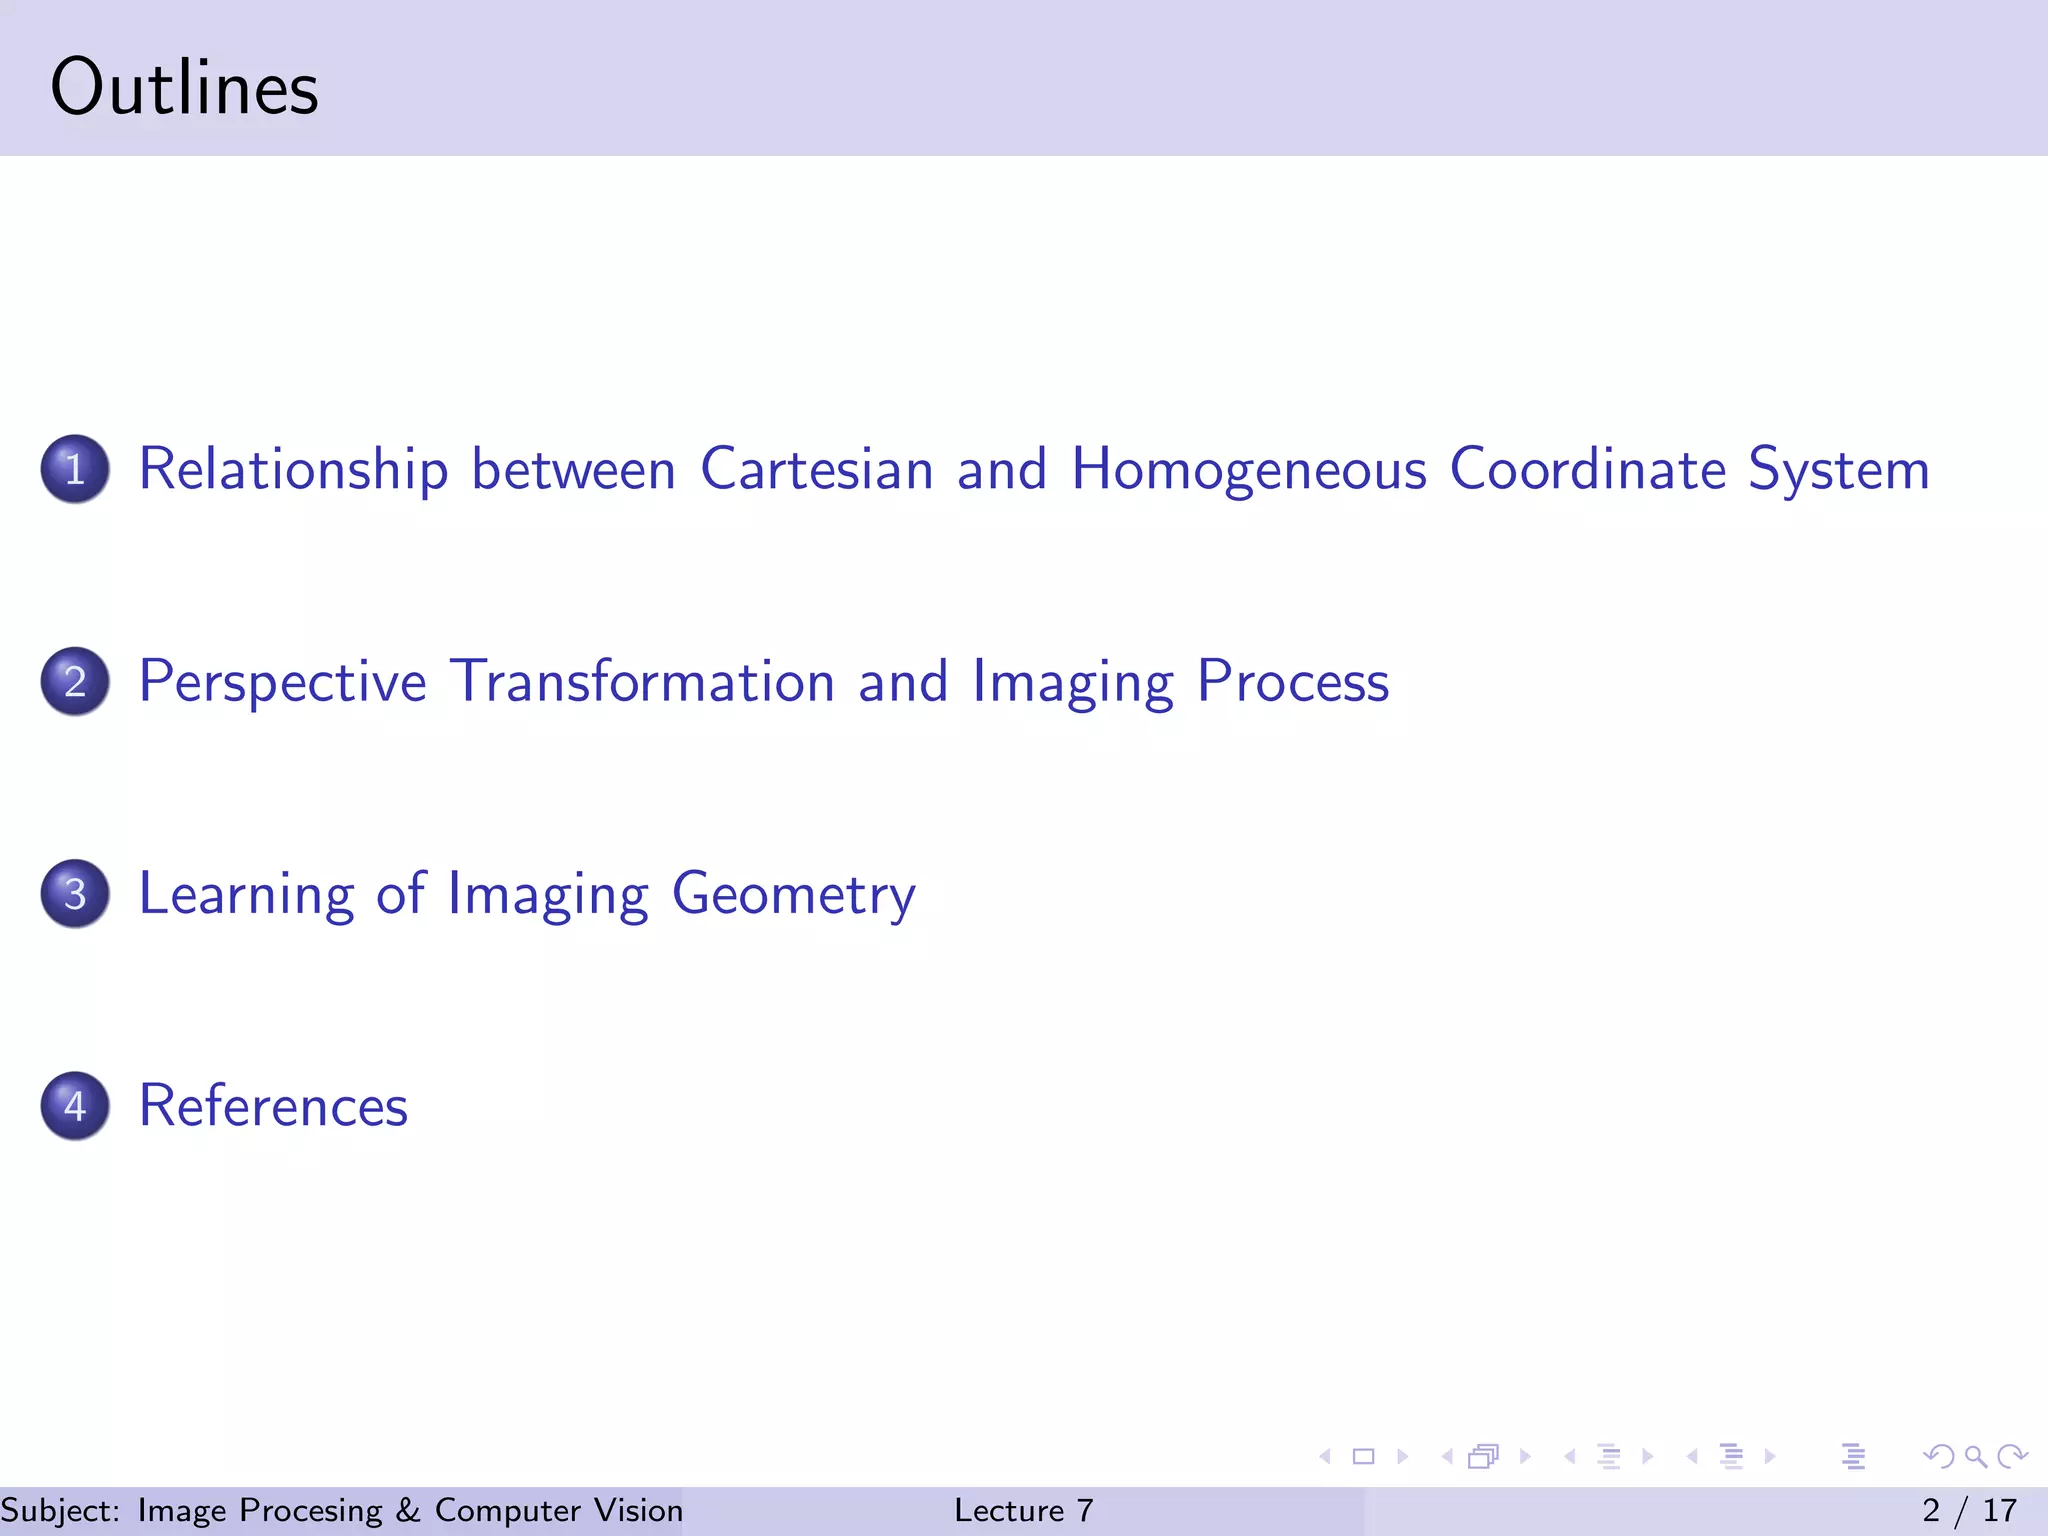Click the next slide arrow after rectangle icon
This screenshot has height=1536, width=2048.
pos(1402,1457)
